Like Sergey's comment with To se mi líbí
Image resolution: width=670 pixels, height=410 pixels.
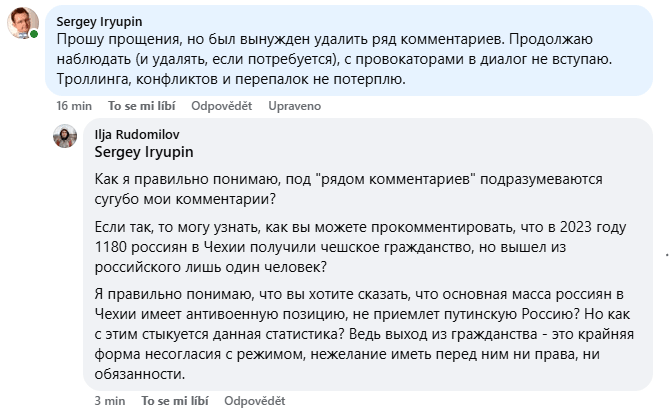click(141, 106)
